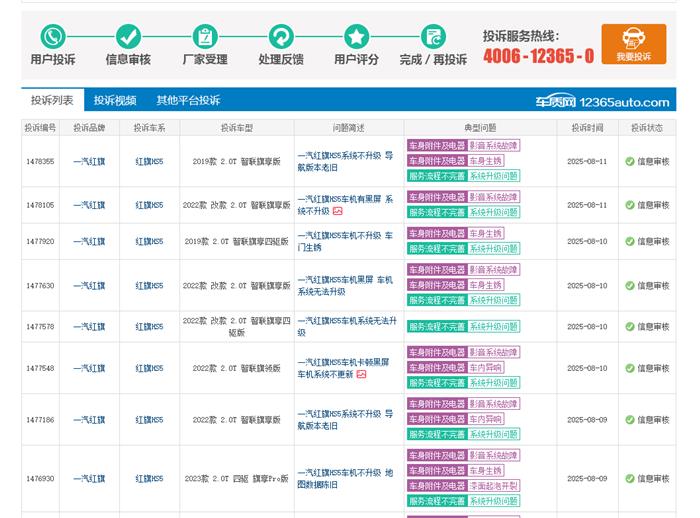
Task: Click the image icon in complaint 1477548
Action: click(x=361, y=375)
